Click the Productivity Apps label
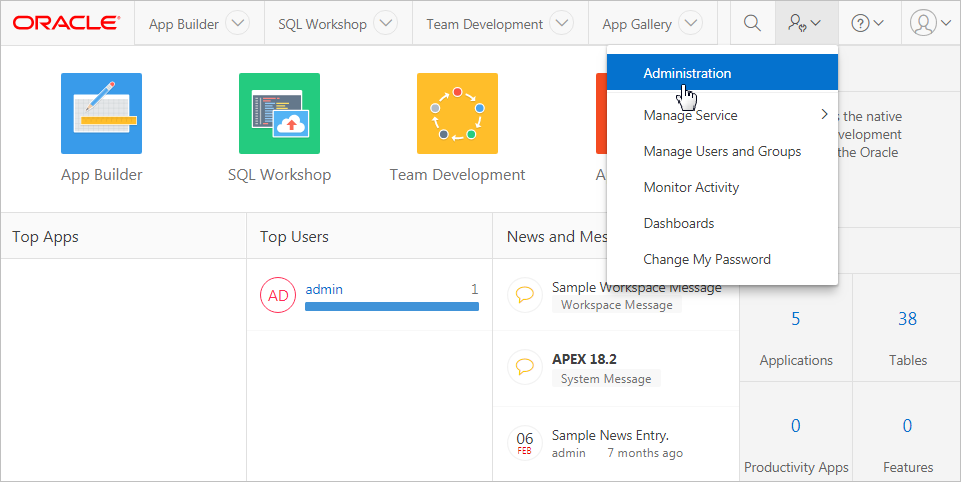 point(796,467)
